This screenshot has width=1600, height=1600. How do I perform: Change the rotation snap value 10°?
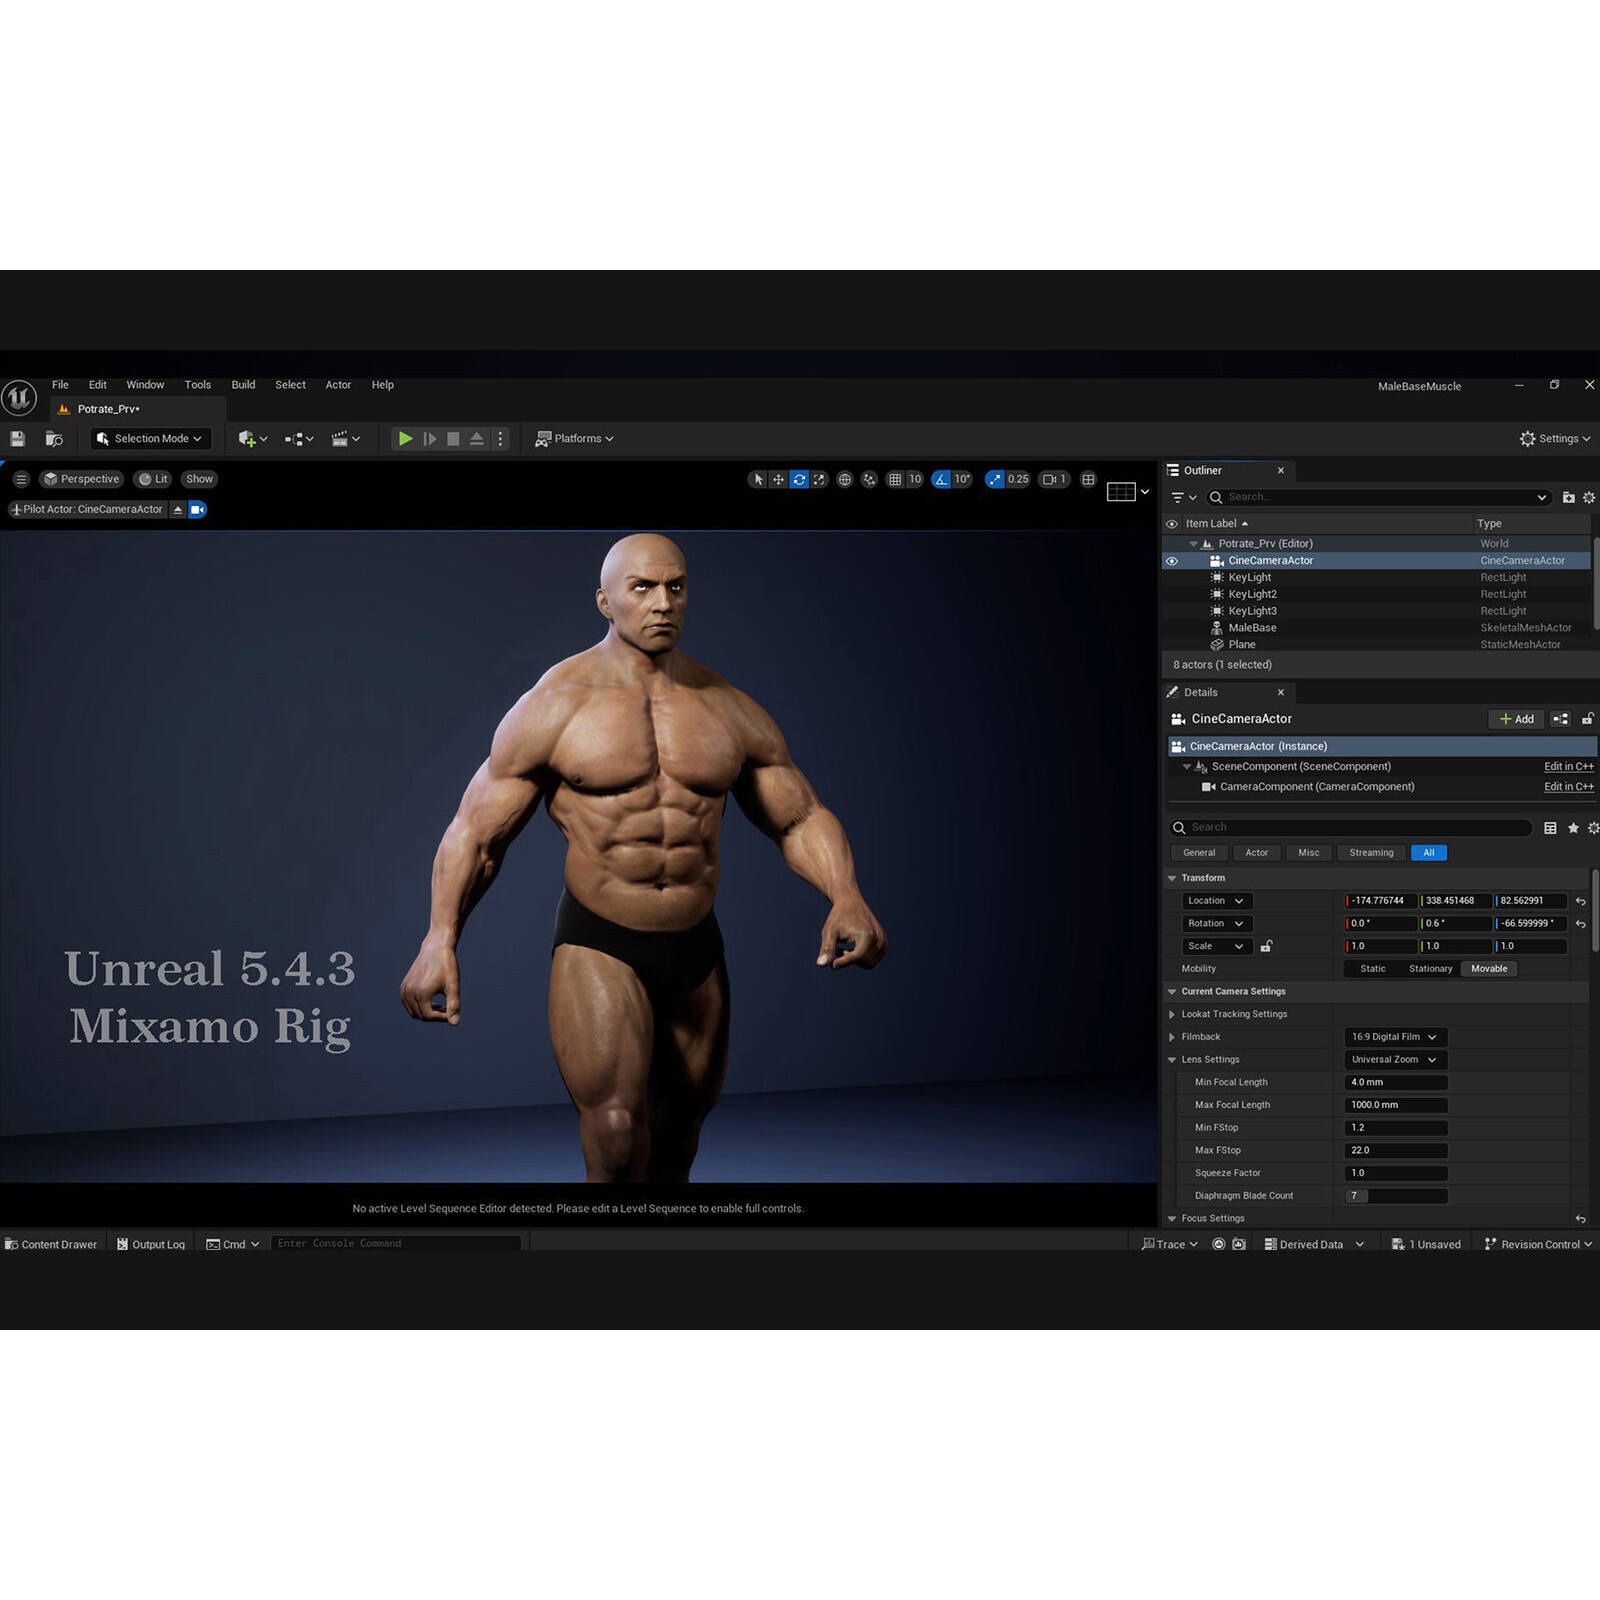962,479
